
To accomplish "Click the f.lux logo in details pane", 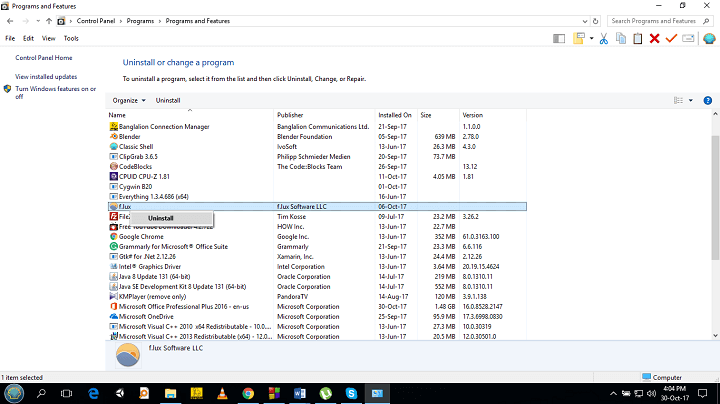I will tap(128, 355).
